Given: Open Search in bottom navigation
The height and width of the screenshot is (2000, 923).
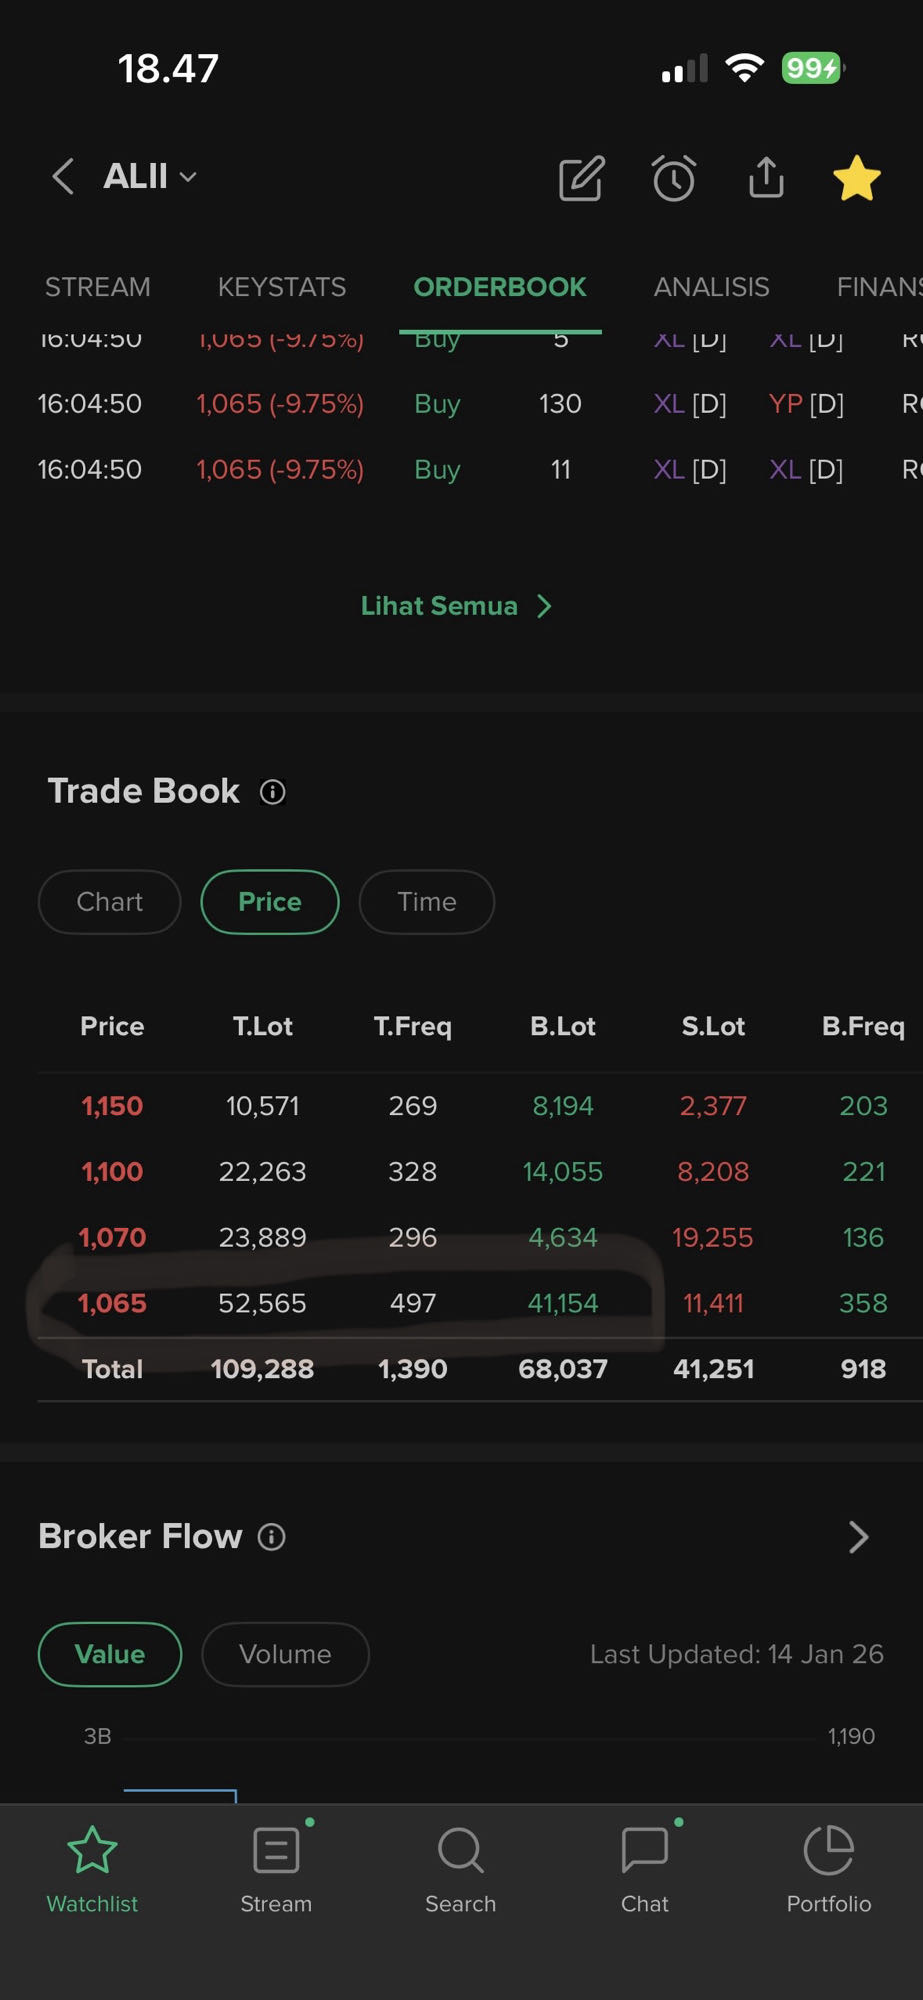Looking at the screenshot, I should pos(460,1869).
